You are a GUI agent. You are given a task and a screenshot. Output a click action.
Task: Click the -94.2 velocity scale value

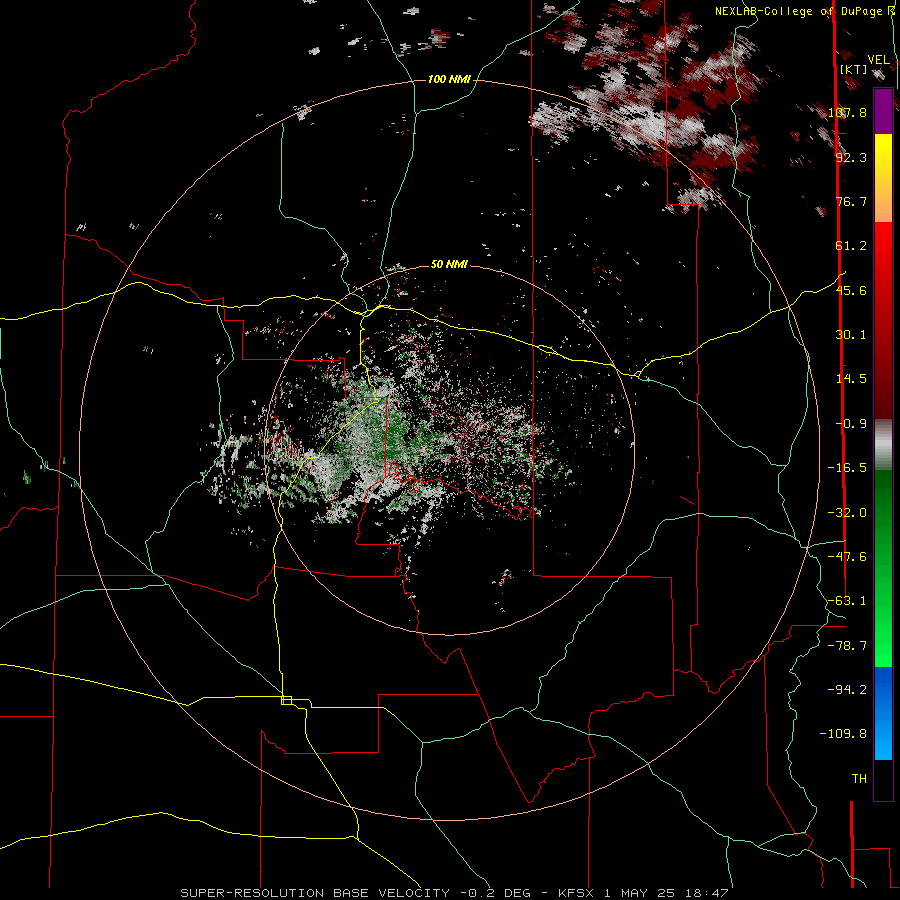pos(847,689)
